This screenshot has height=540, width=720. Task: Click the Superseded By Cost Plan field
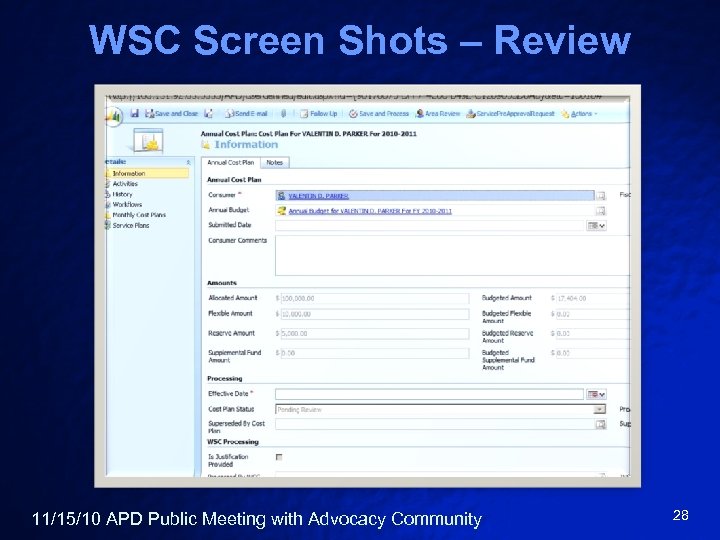(435, 424)
